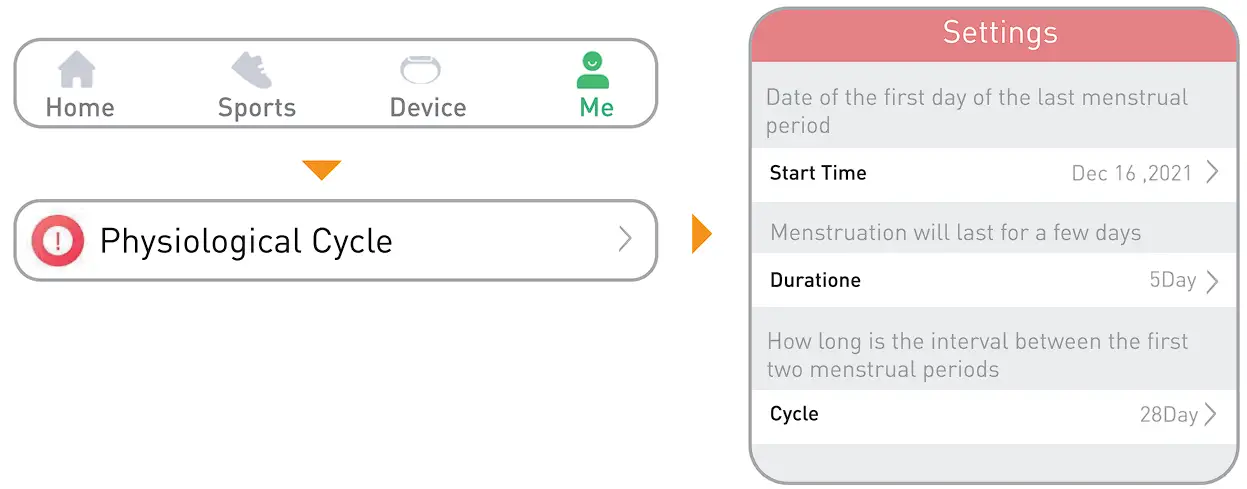Tap the green Me person icon

click(x=593, y=70)
